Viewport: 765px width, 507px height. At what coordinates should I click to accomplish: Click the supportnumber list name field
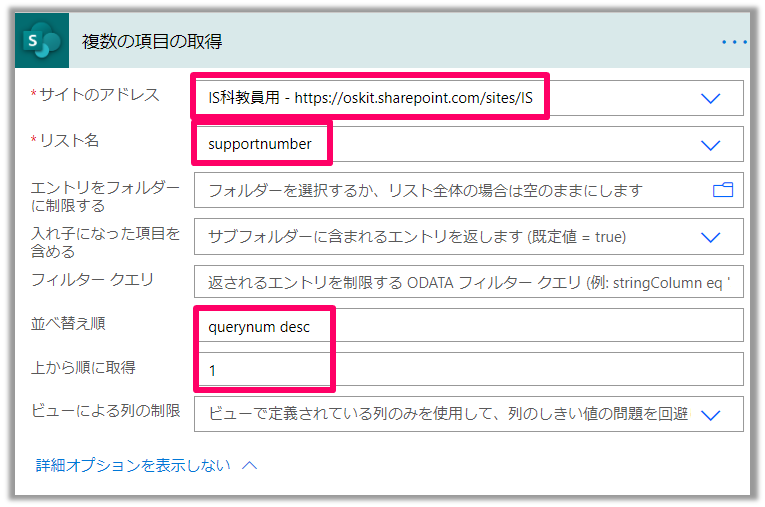pos(468,144)
